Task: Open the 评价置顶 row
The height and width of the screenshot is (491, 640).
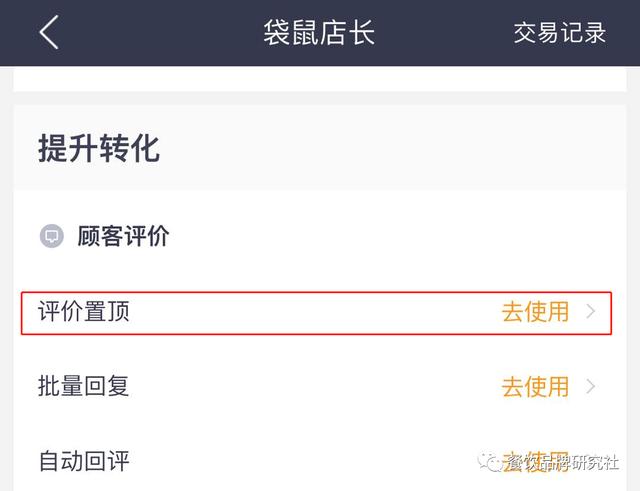Action: coord(316,313)
